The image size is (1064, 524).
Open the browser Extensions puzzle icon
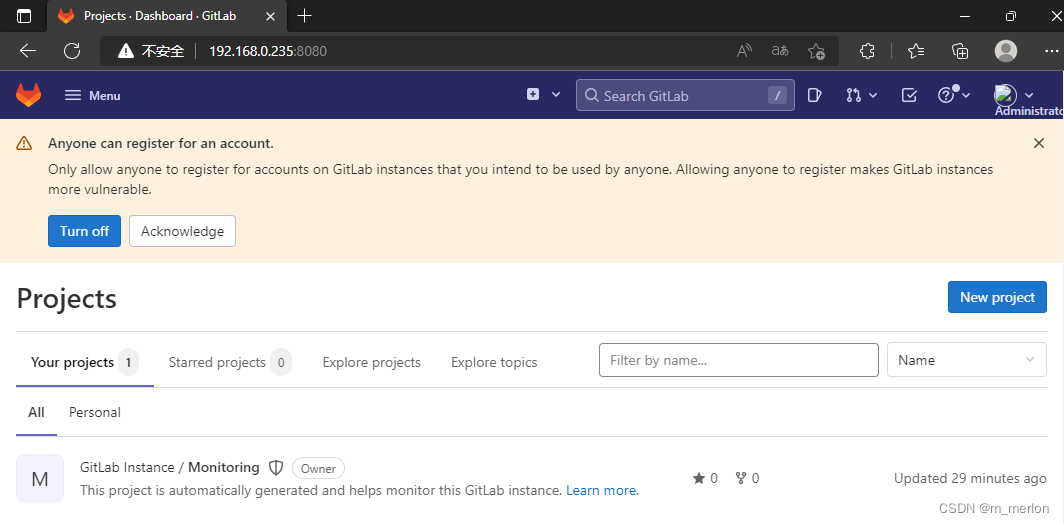point(867,51)
